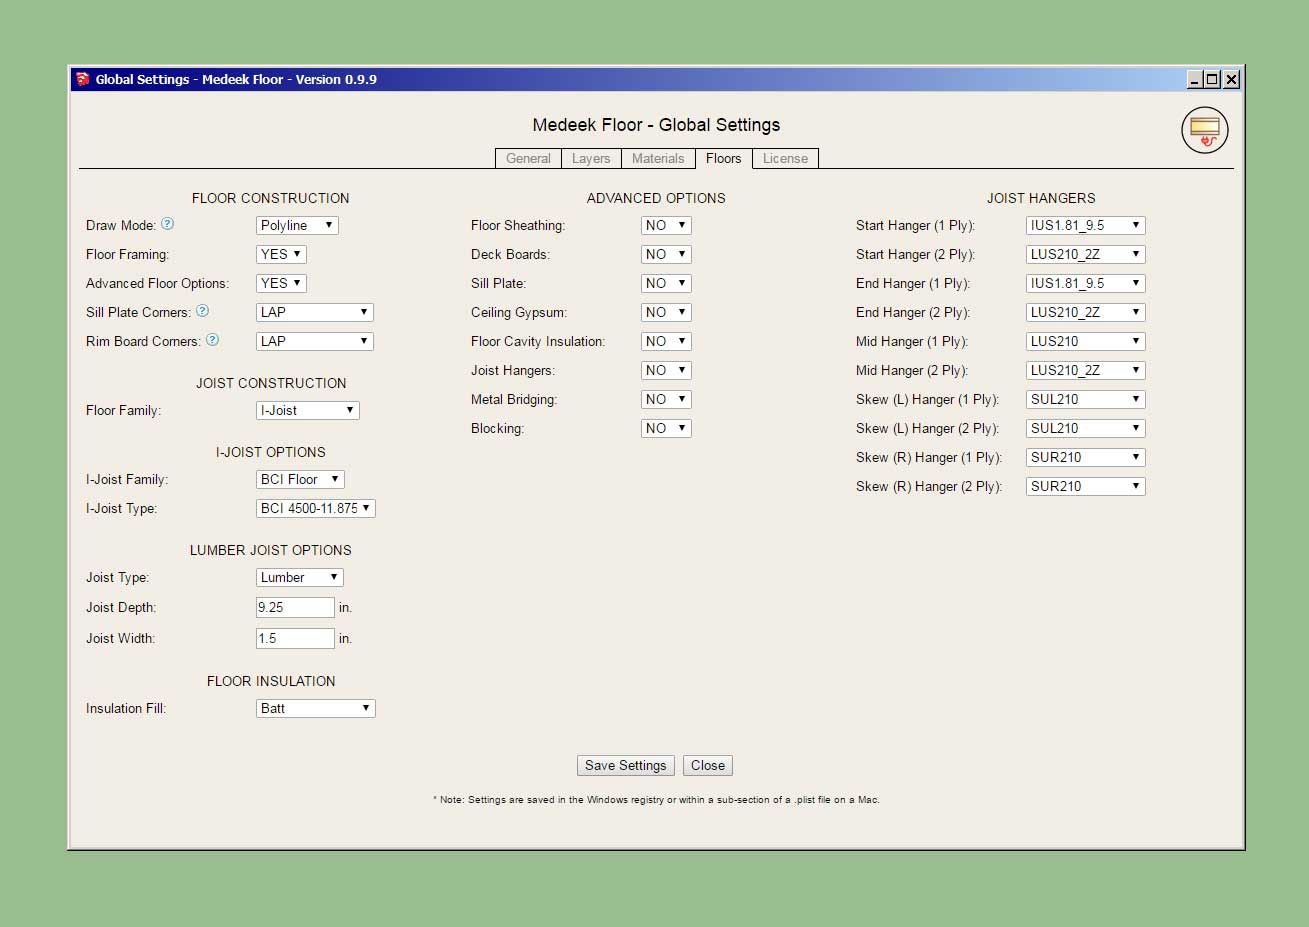Click the Save Settings button
This screenshot has width=1309, height=927.
click(x=626, y=765)
